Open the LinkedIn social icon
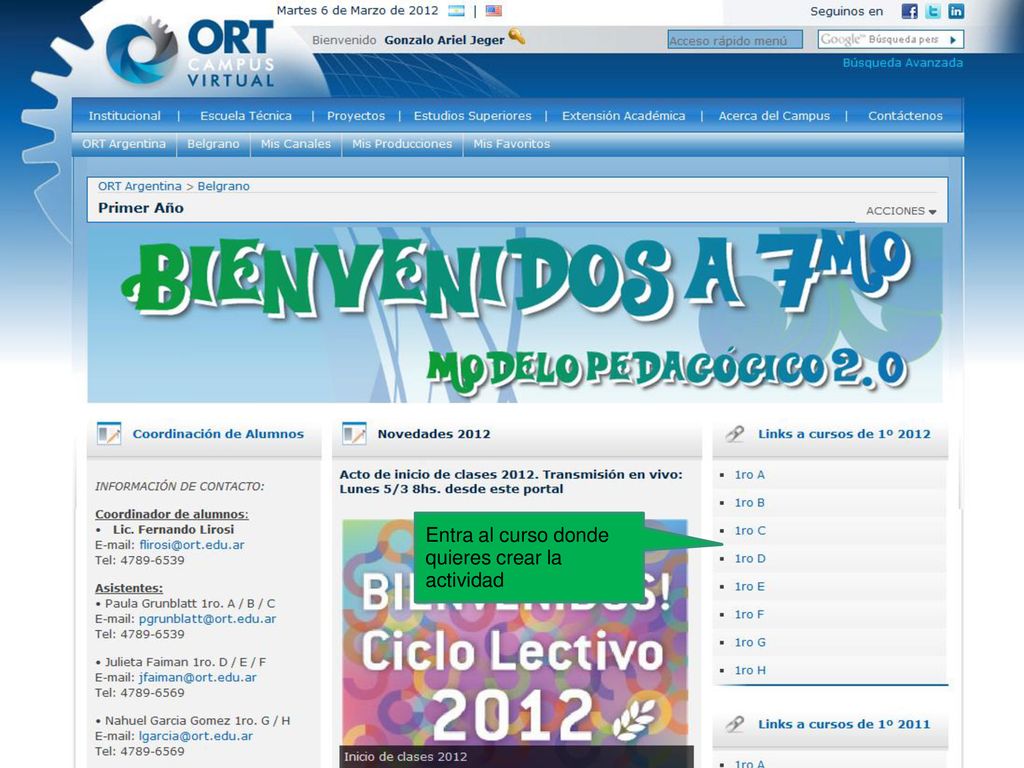This screenshot has height=768, width=1024. 956,11
